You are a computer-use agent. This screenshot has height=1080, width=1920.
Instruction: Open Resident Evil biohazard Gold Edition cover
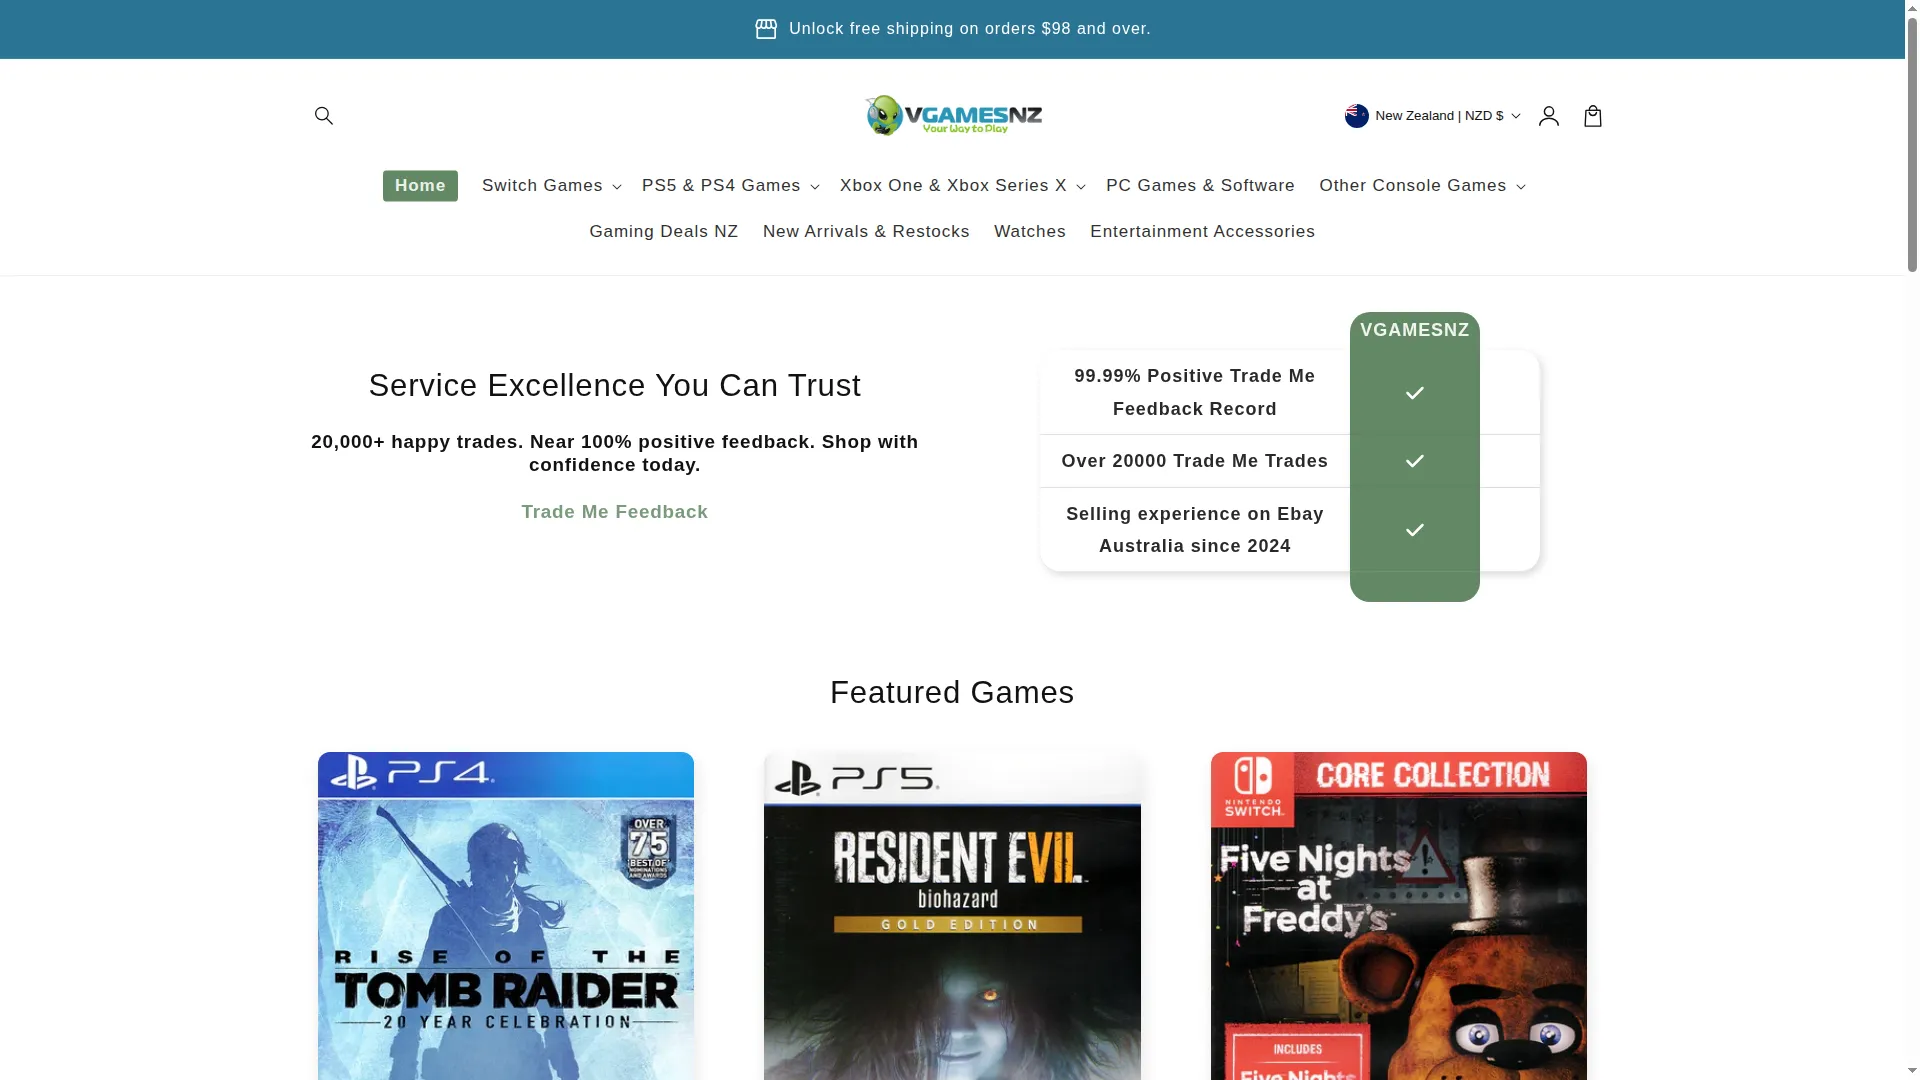tap(952, 915)
